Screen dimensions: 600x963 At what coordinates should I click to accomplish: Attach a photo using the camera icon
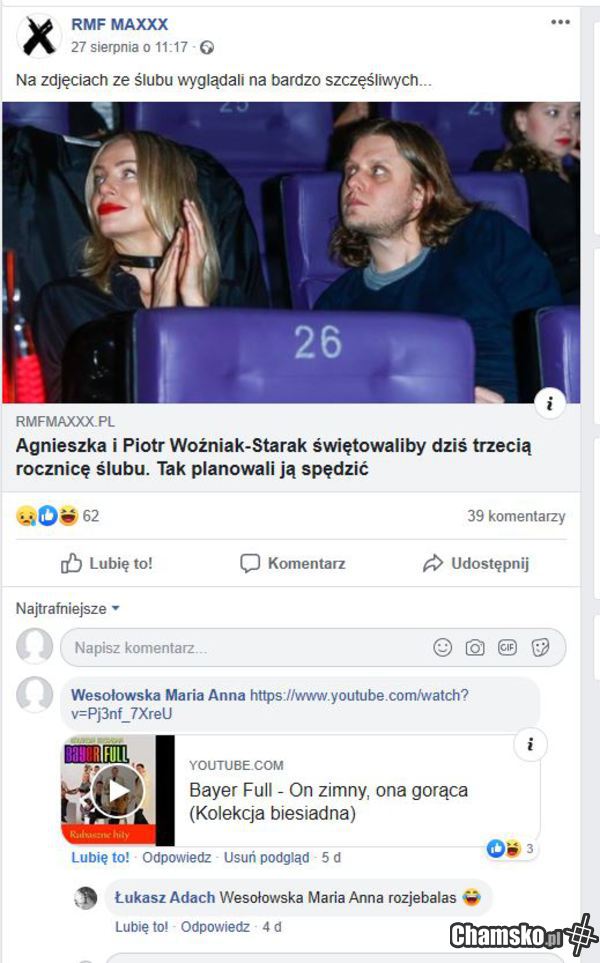point(475,647)
